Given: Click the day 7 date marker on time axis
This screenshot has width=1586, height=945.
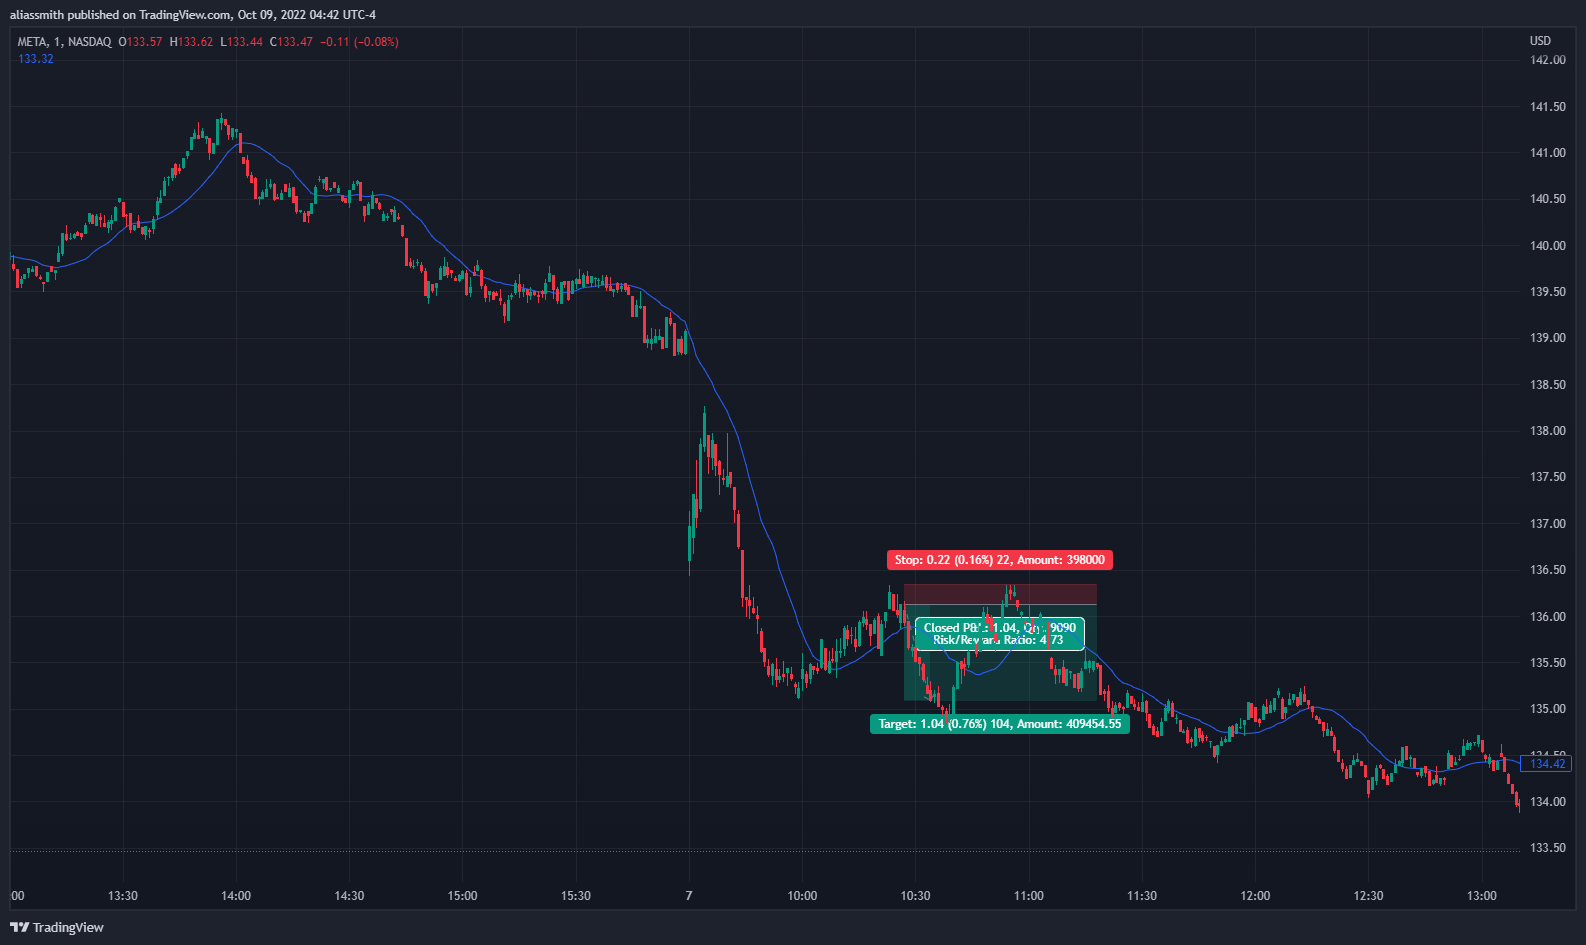Looking at the screenshot, I should [x=689, y=896].
